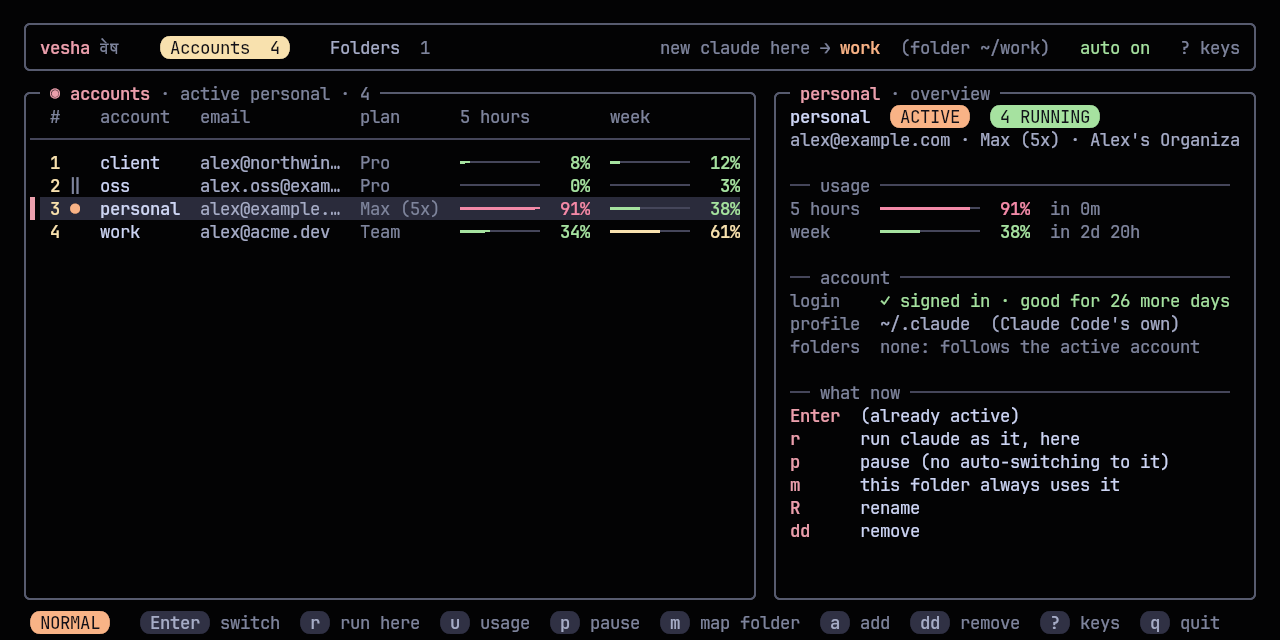1280x640 pixels.
Task: Click the overview week usage bar
Action: tap(930, 232)
